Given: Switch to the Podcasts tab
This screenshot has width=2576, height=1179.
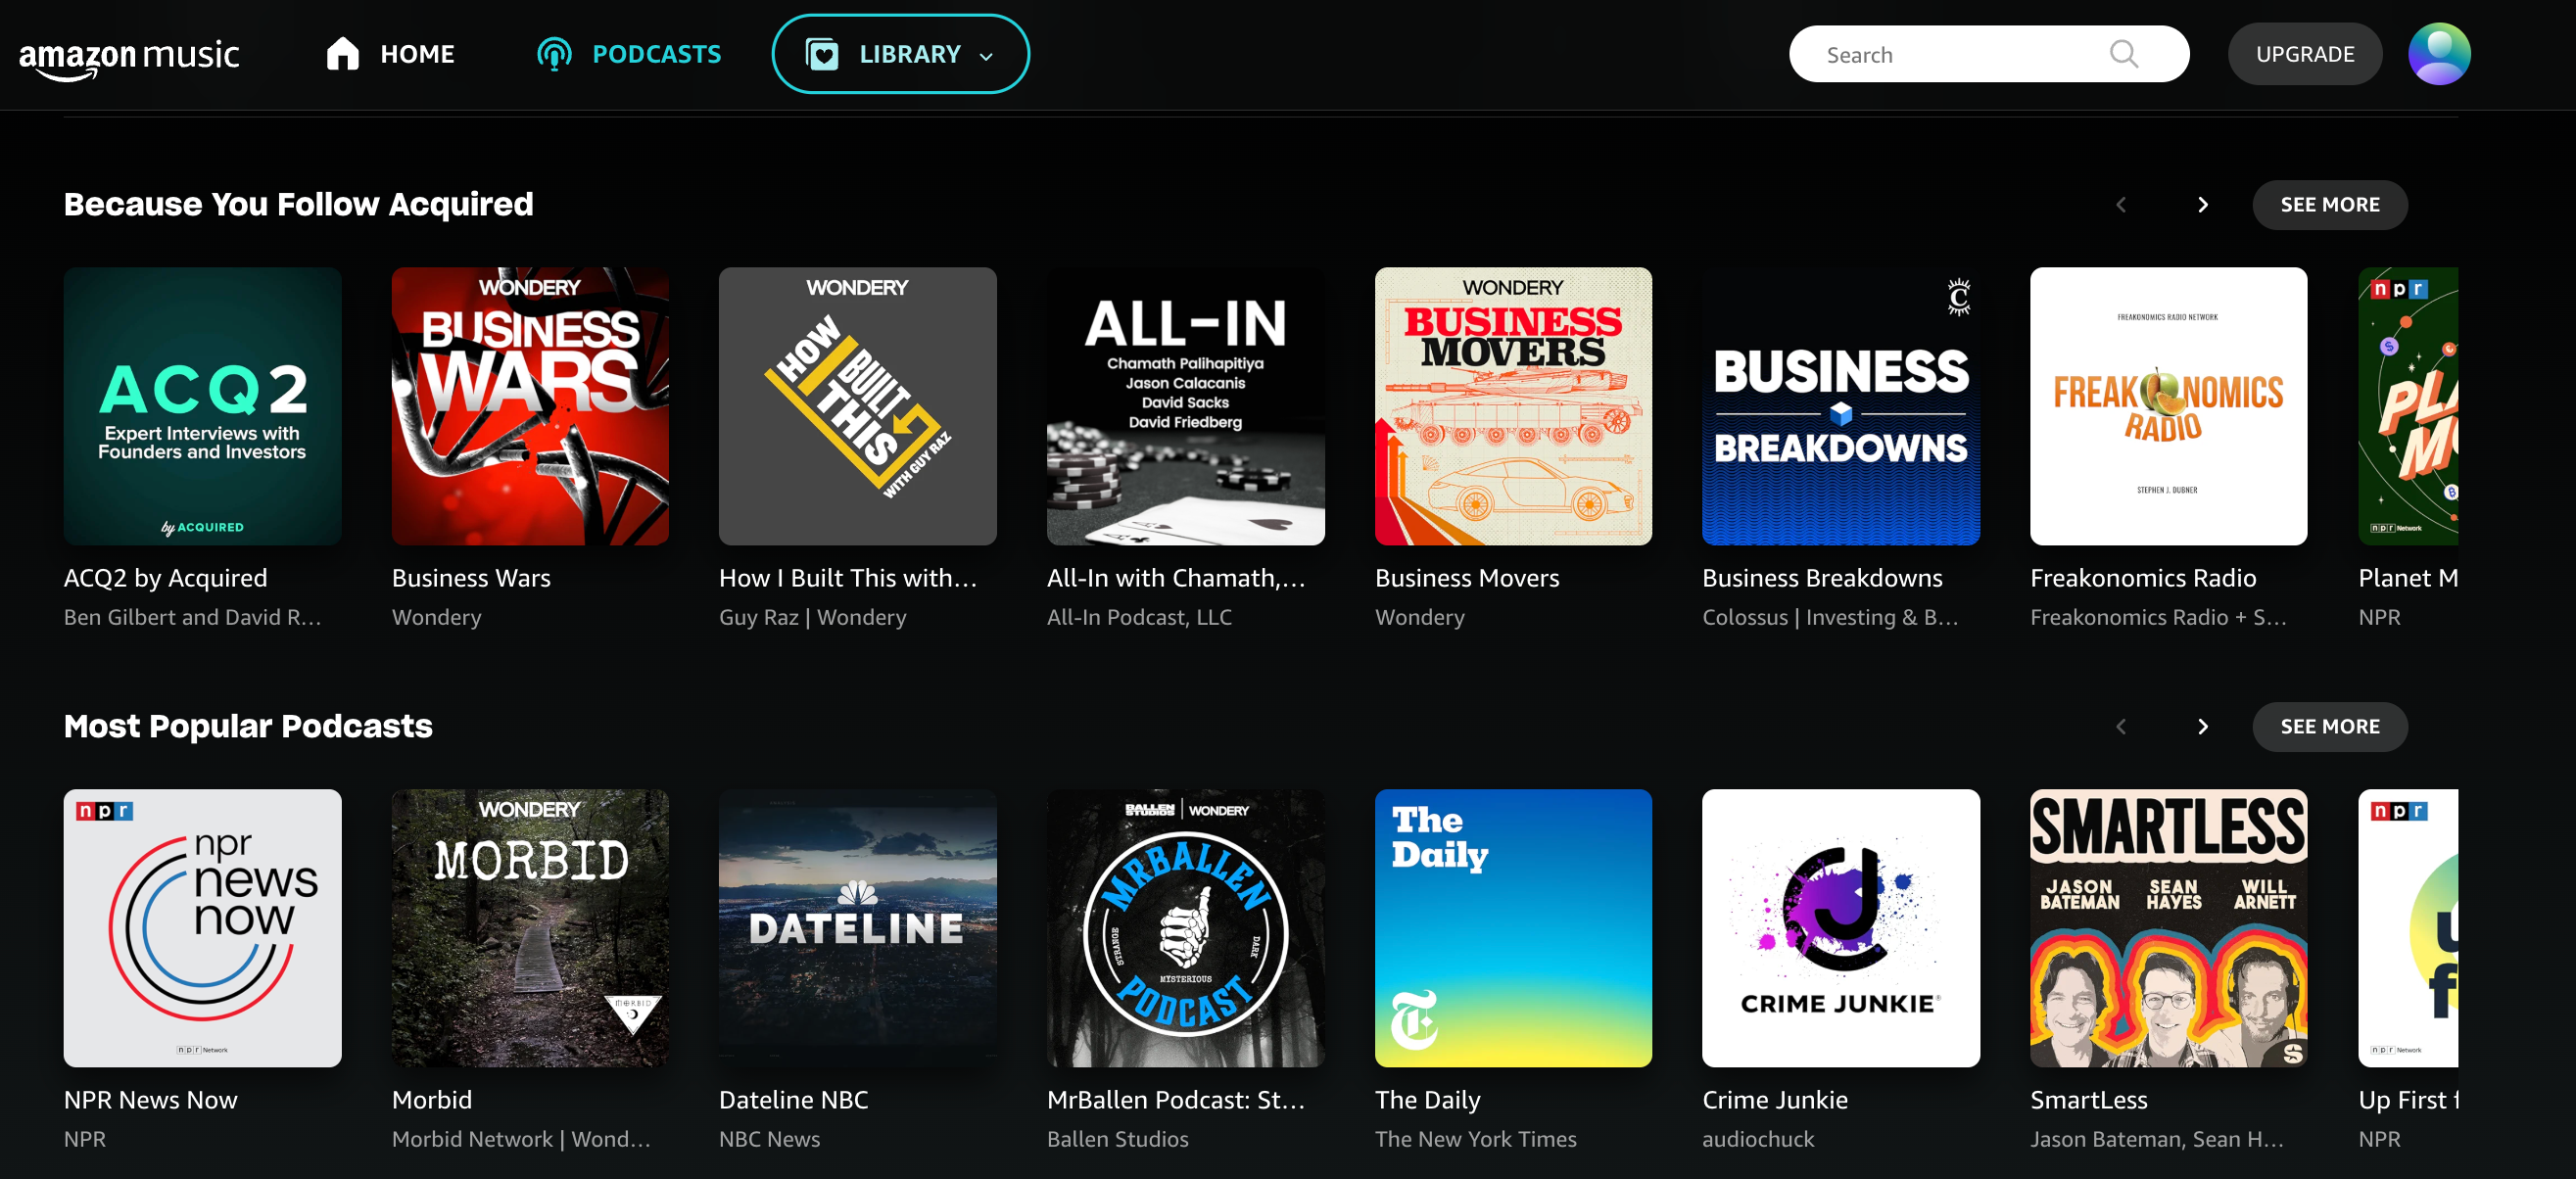Looking at the screenshot, I should coord(656,54).
